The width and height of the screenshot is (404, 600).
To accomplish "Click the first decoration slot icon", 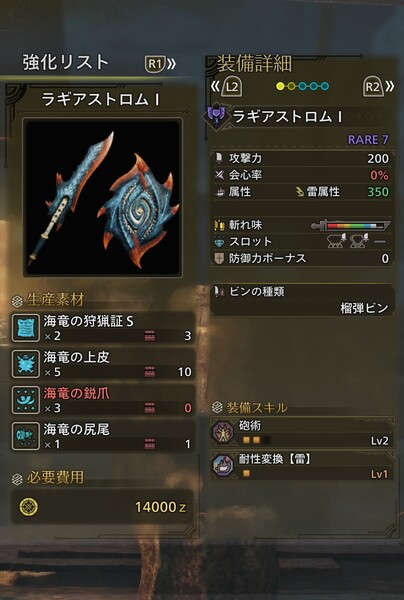I will tap(337, 241).
